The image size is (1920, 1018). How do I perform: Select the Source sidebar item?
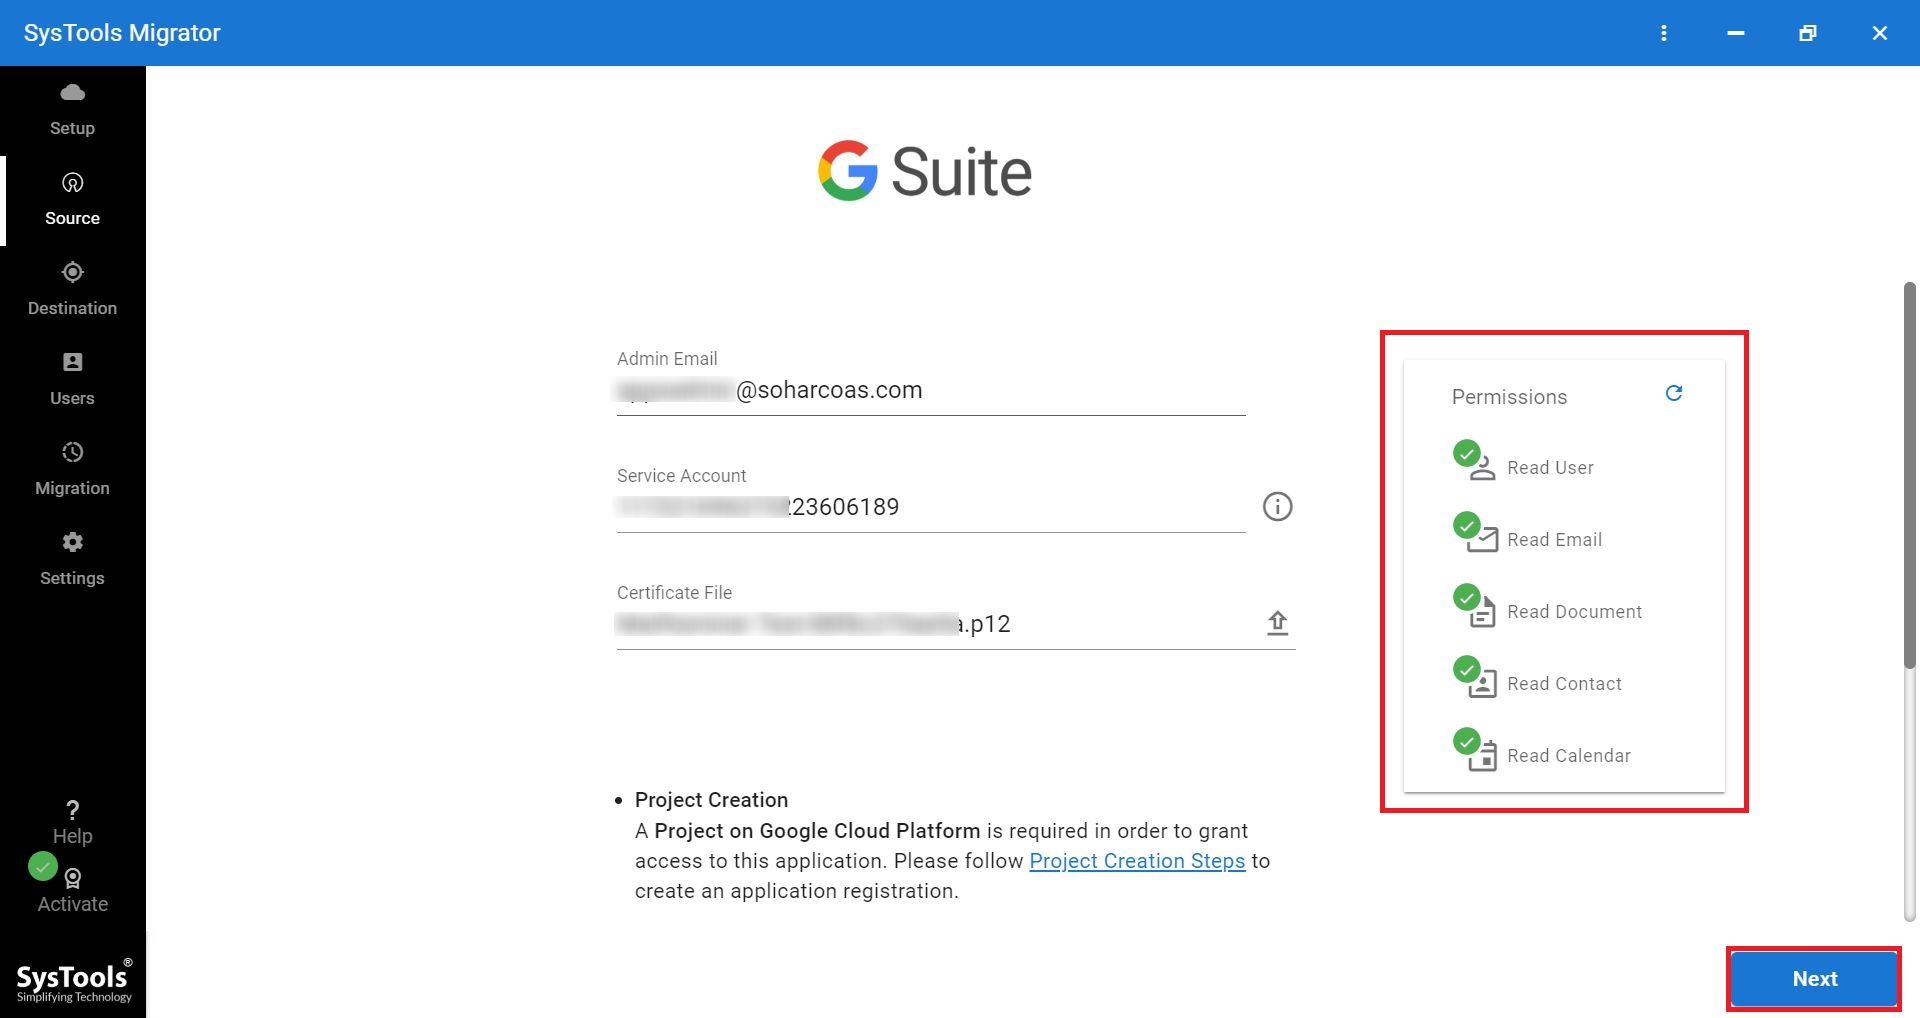72,200
